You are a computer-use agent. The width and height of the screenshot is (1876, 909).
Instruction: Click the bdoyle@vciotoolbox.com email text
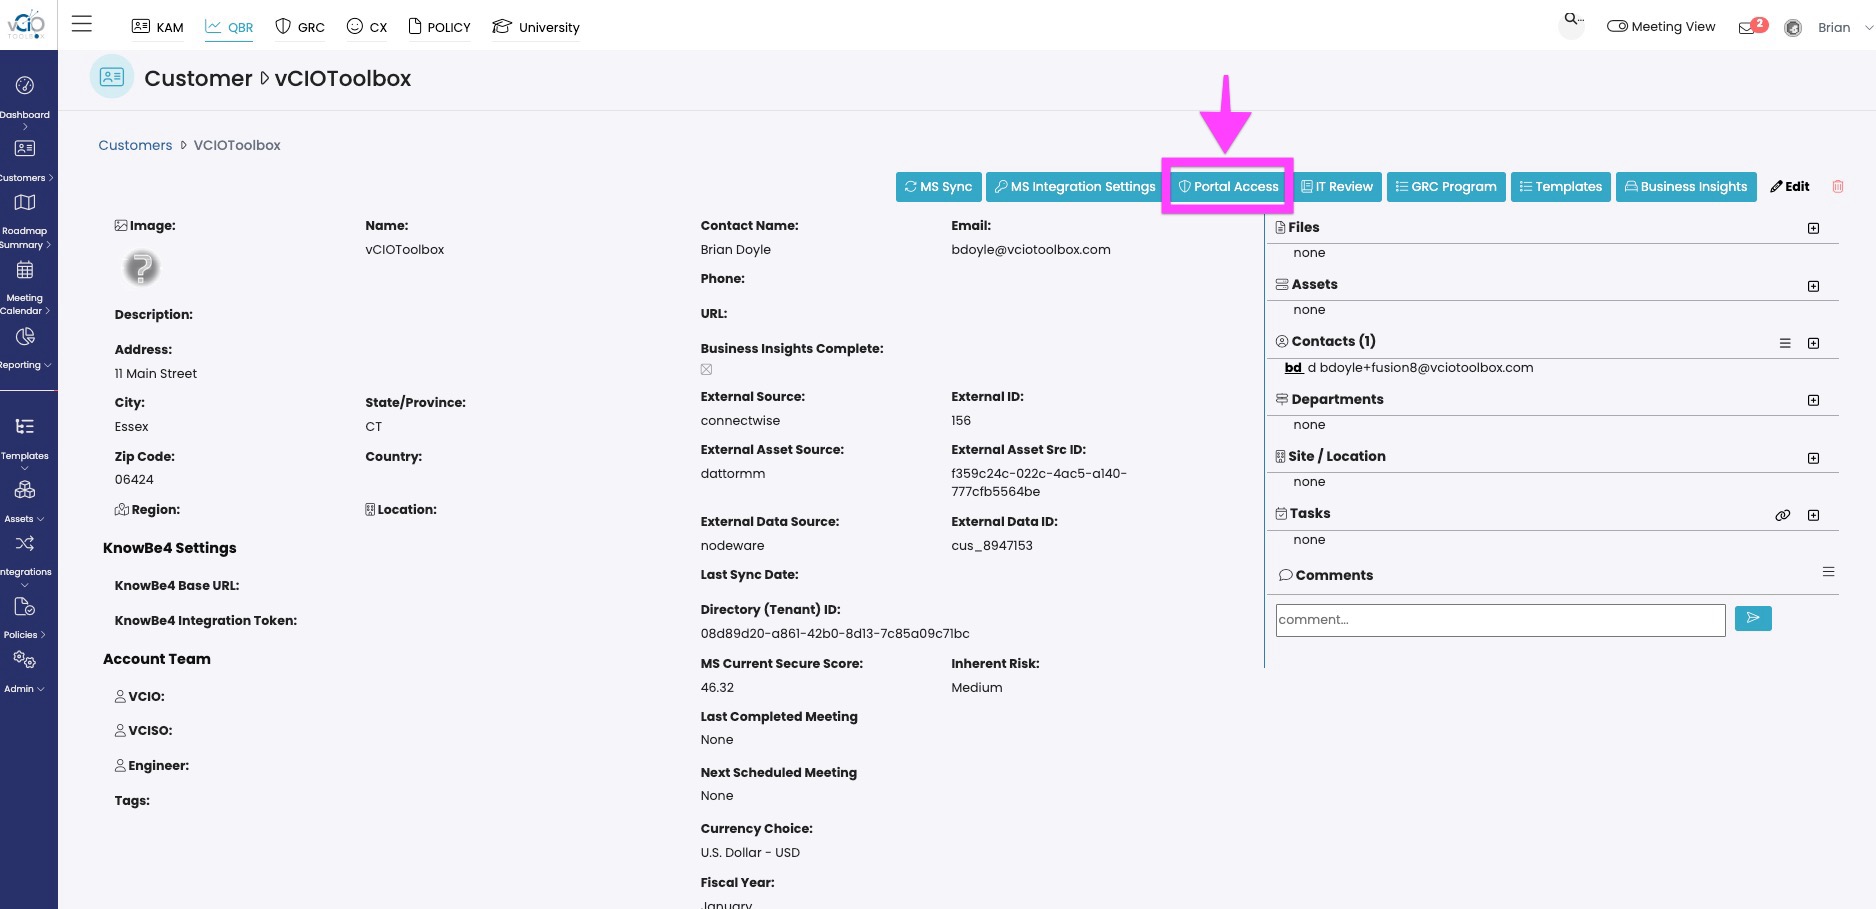1031,250
